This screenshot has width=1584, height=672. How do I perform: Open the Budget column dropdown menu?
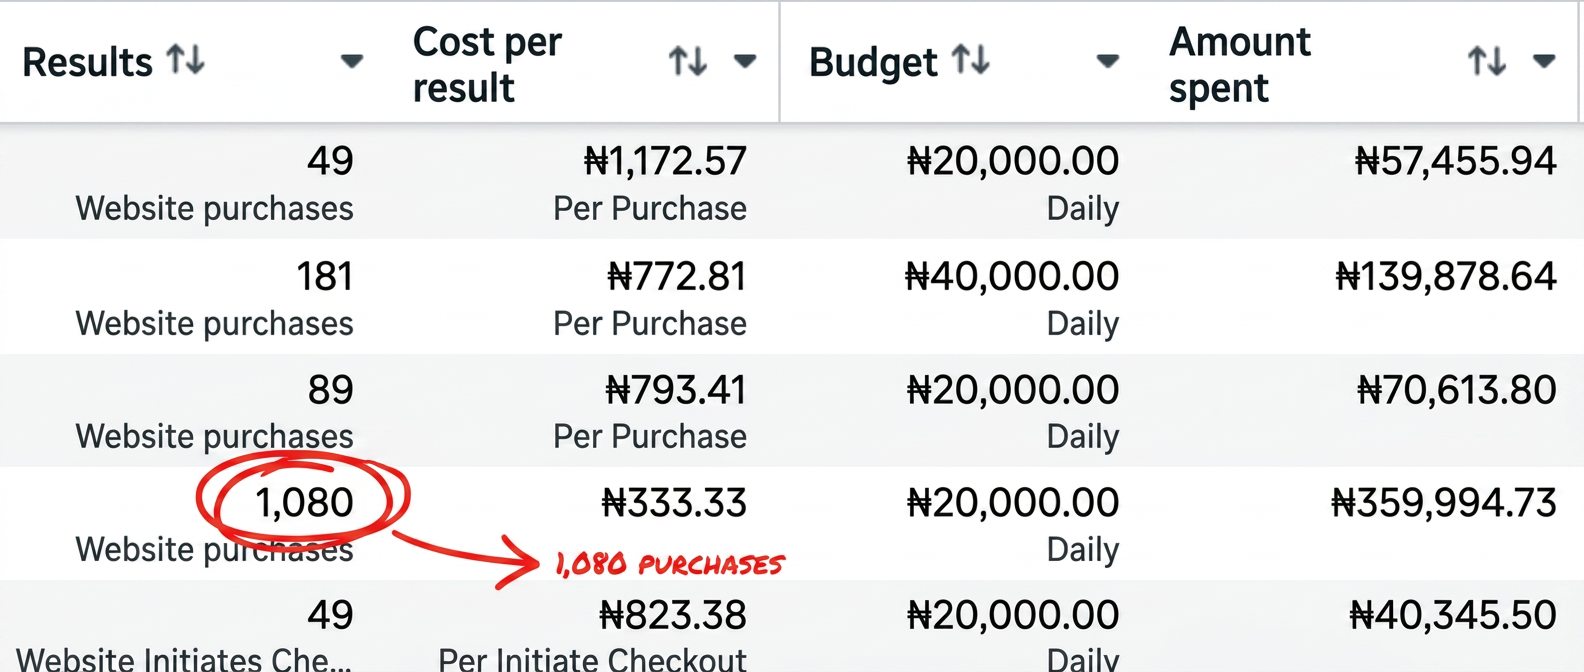pyautogui.click(x=1107, y=61)
